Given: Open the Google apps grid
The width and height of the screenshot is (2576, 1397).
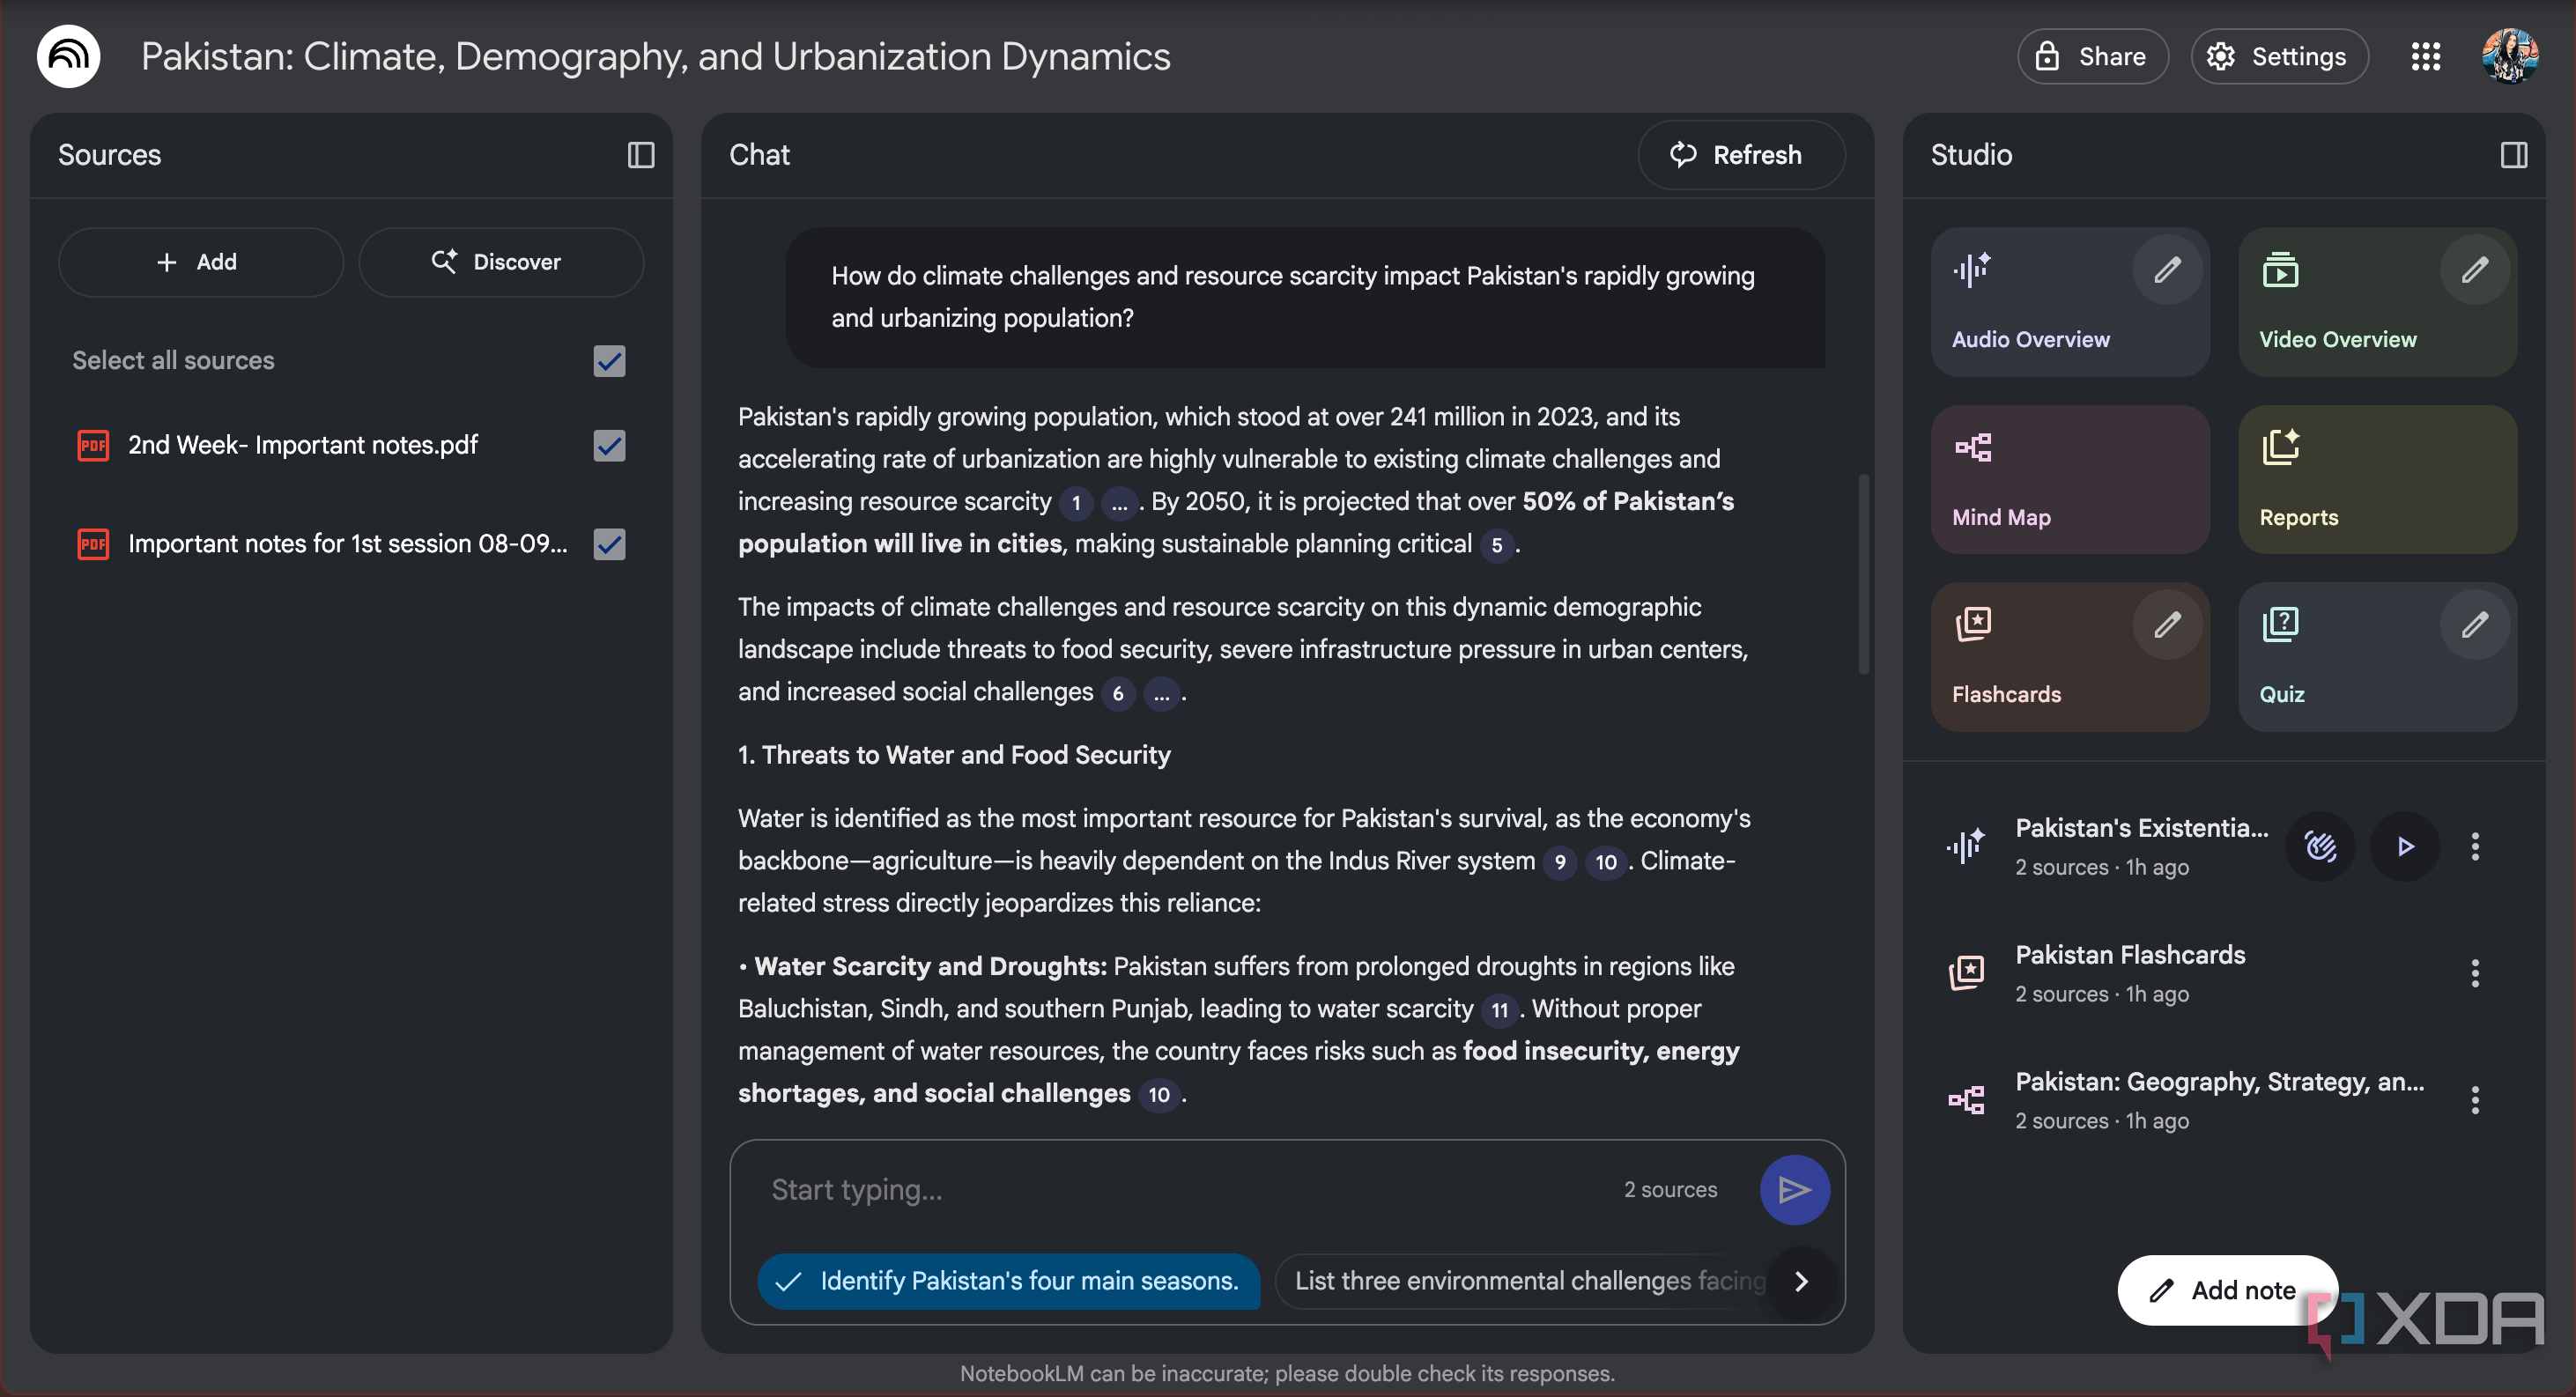Looking at the screenshot, I should (2426, 56).
